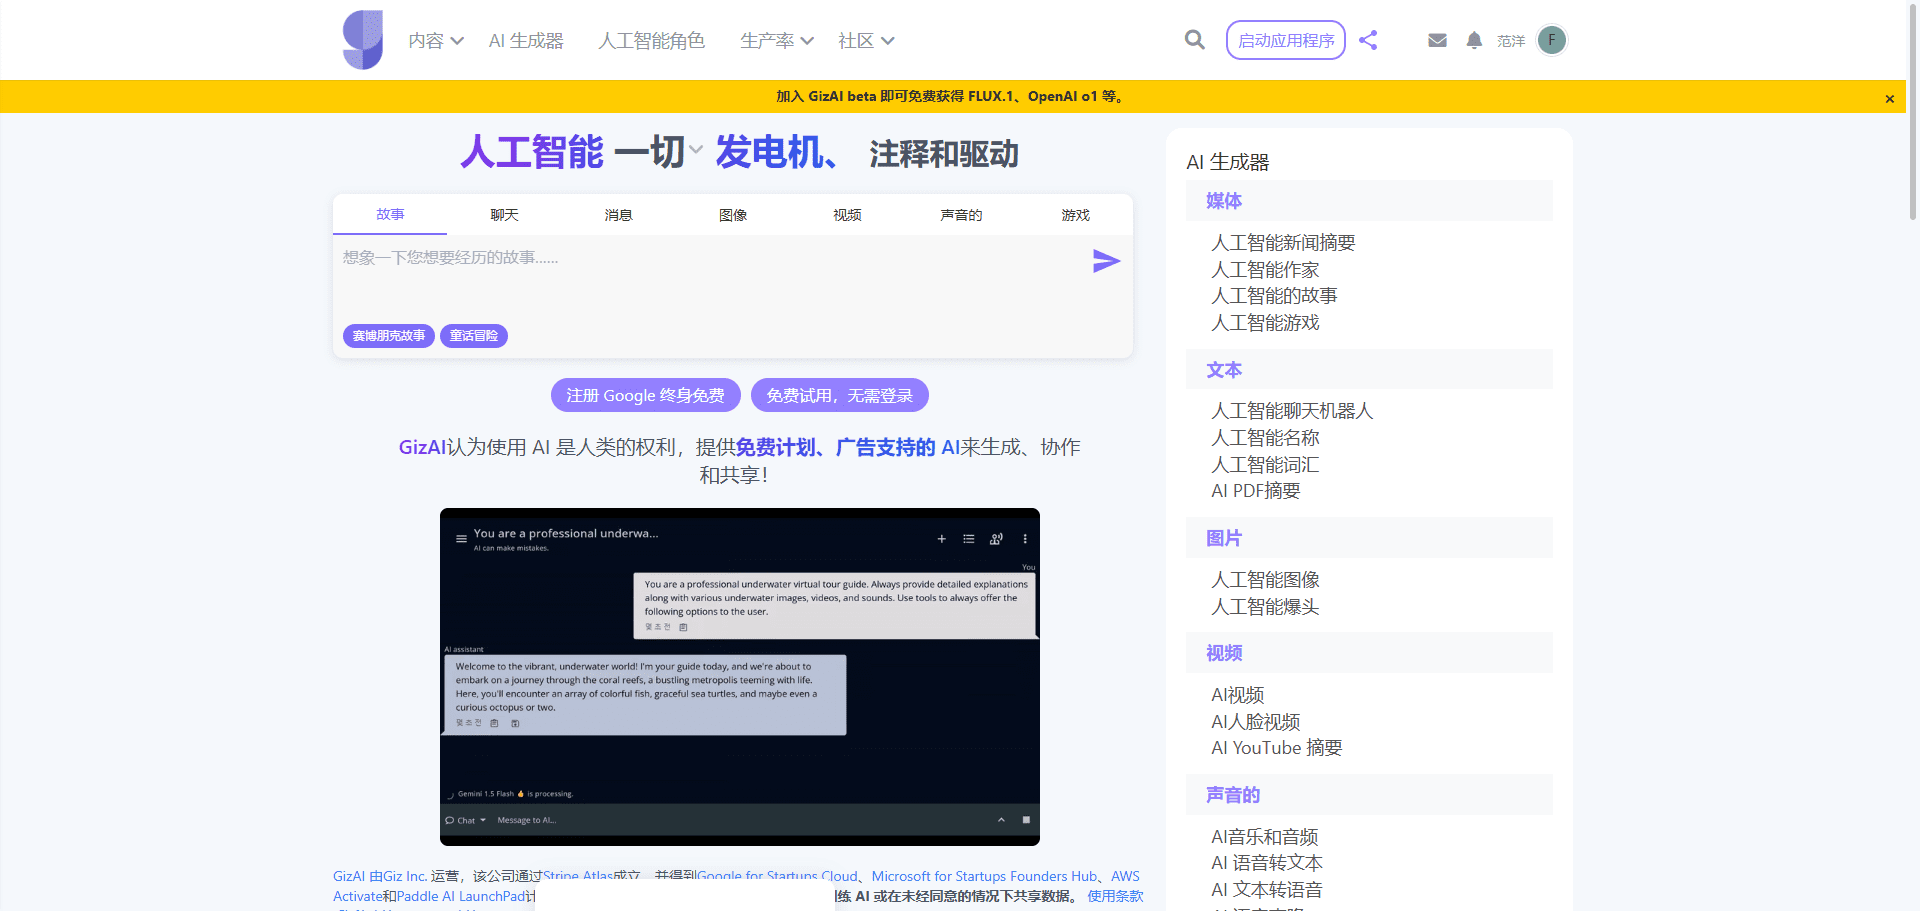Open 人工智能图像 in sidebar
Screen dimensions: 1920x911
[x=1265, y=580]
